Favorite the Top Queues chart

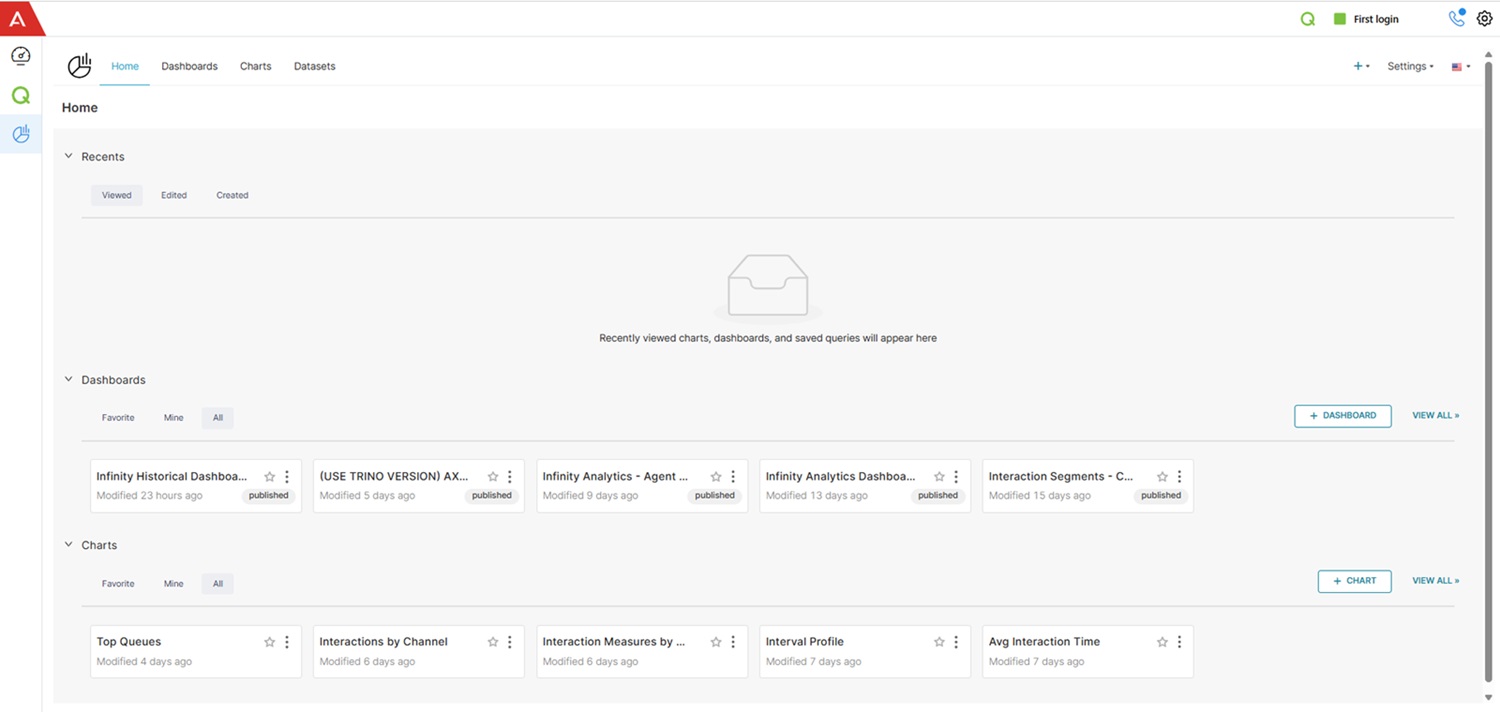pos(269,642)
